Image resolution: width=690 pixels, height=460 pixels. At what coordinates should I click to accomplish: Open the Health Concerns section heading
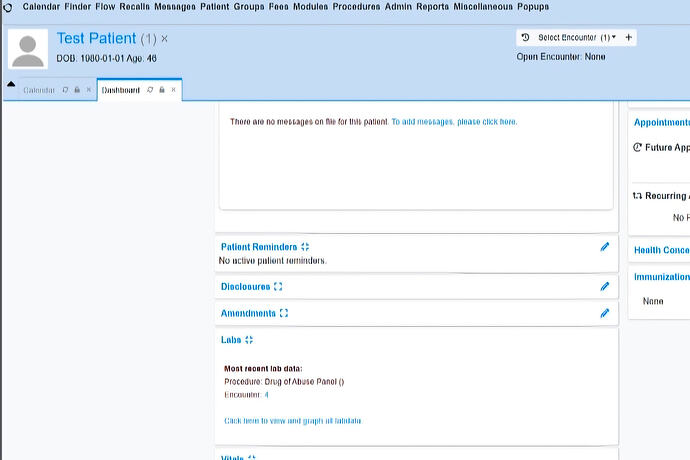[x=661, y=250]
